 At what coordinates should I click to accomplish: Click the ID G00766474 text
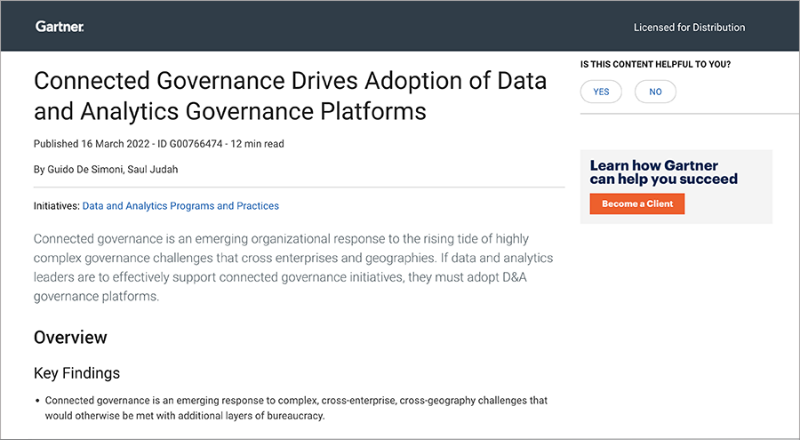pyautogui.click(x=190, y=144)
